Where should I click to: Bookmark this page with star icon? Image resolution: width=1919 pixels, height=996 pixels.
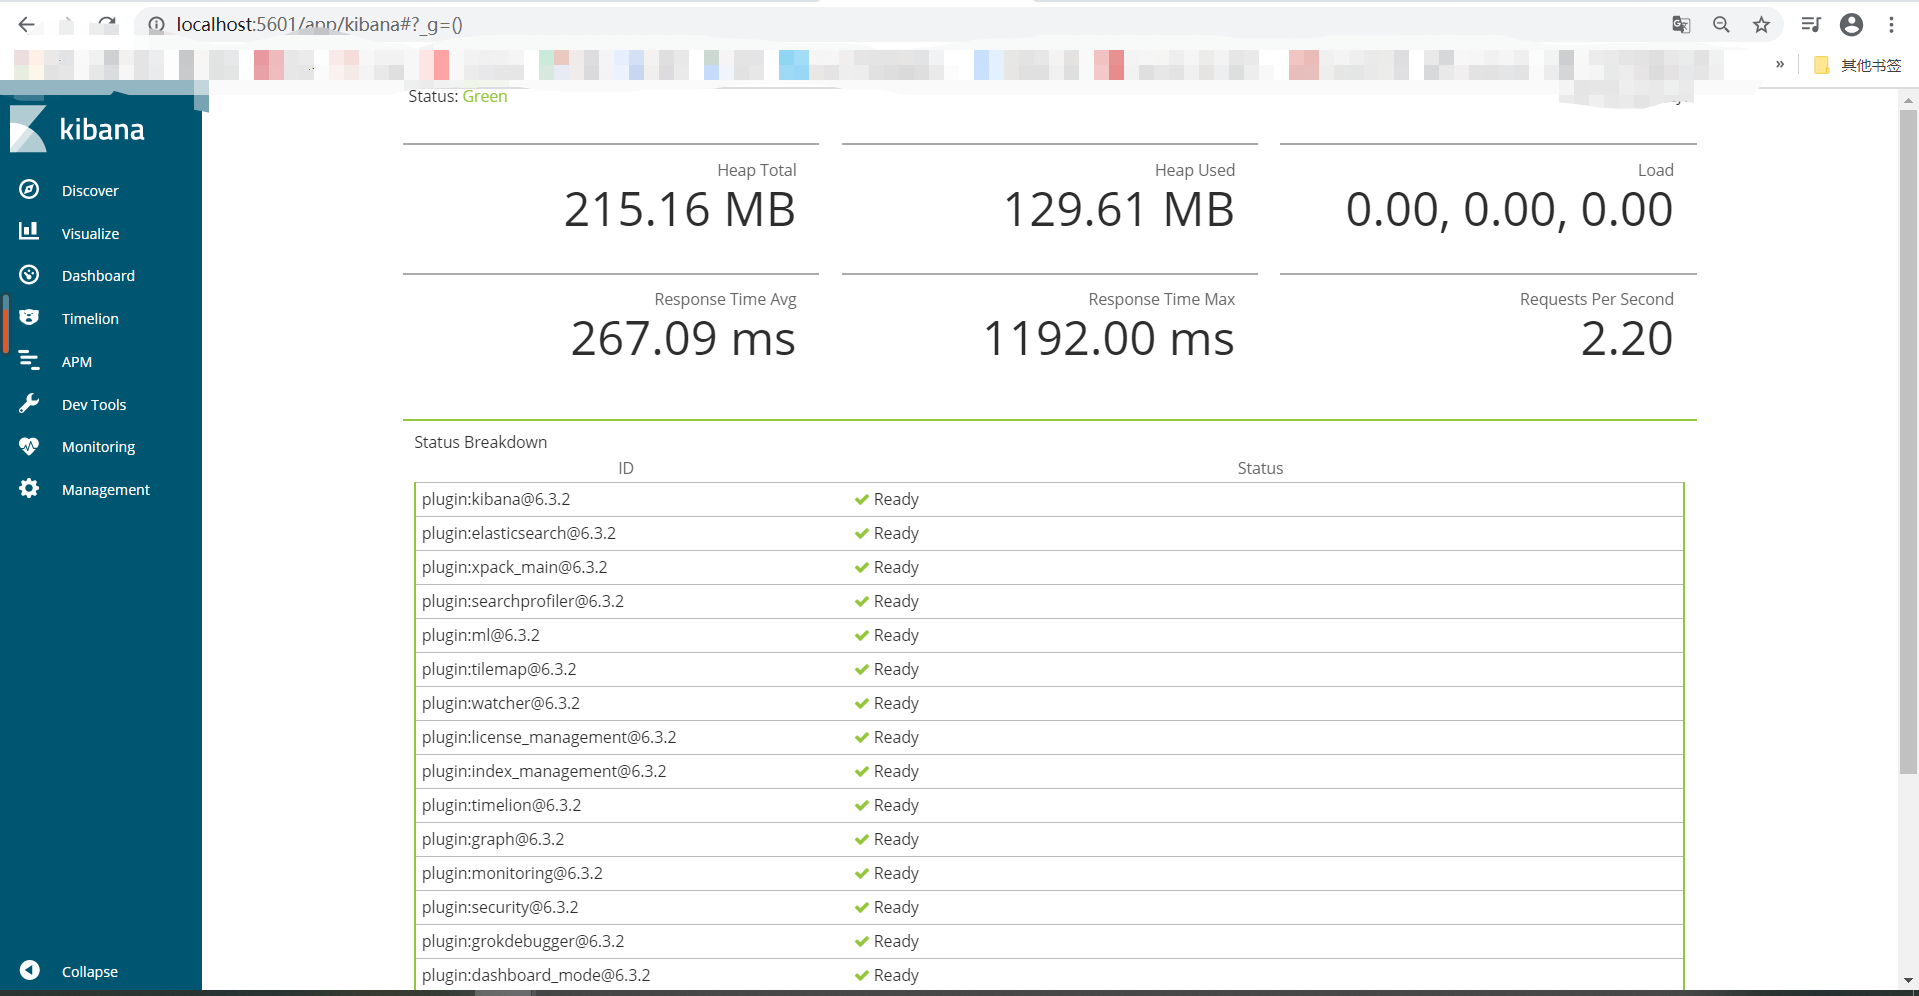coord(1761,24)
